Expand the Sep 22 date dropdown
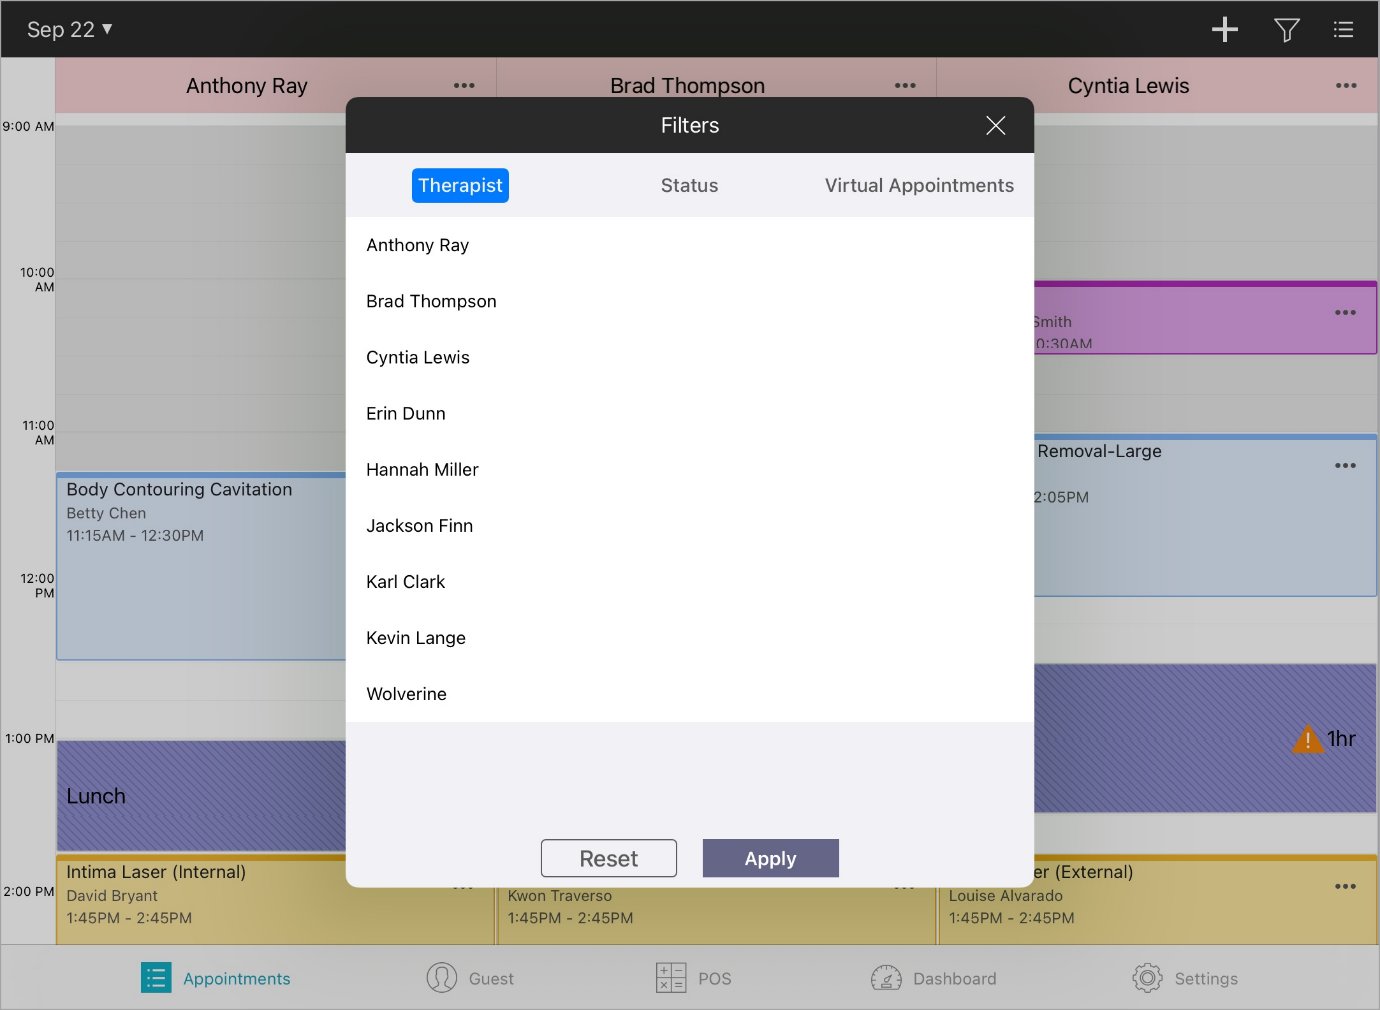This screenshot has height=1010, width=1380. (x=69, y=30)
